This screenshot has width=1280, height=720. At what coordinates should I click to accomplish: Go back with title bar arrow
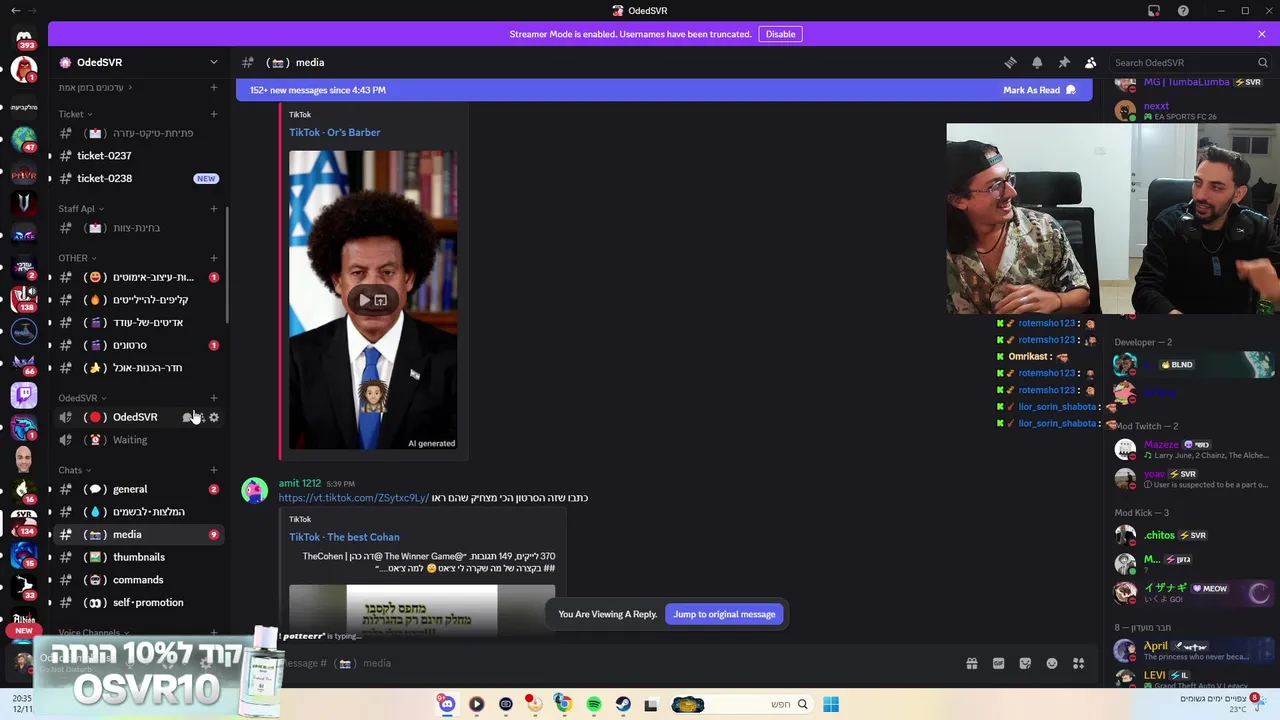15,10
